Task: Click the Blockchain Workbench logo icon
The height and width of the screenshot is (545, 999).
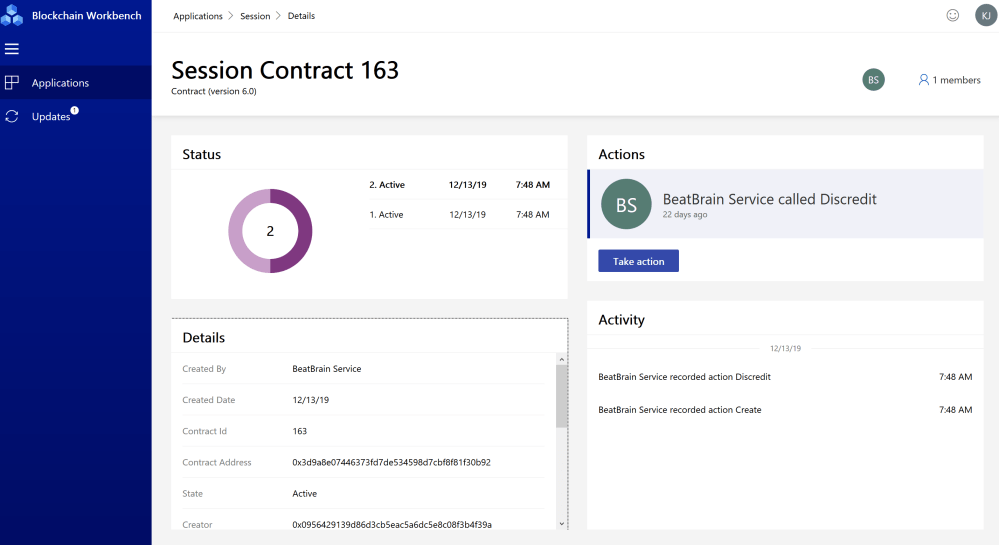Action: (x=12, y=16)
